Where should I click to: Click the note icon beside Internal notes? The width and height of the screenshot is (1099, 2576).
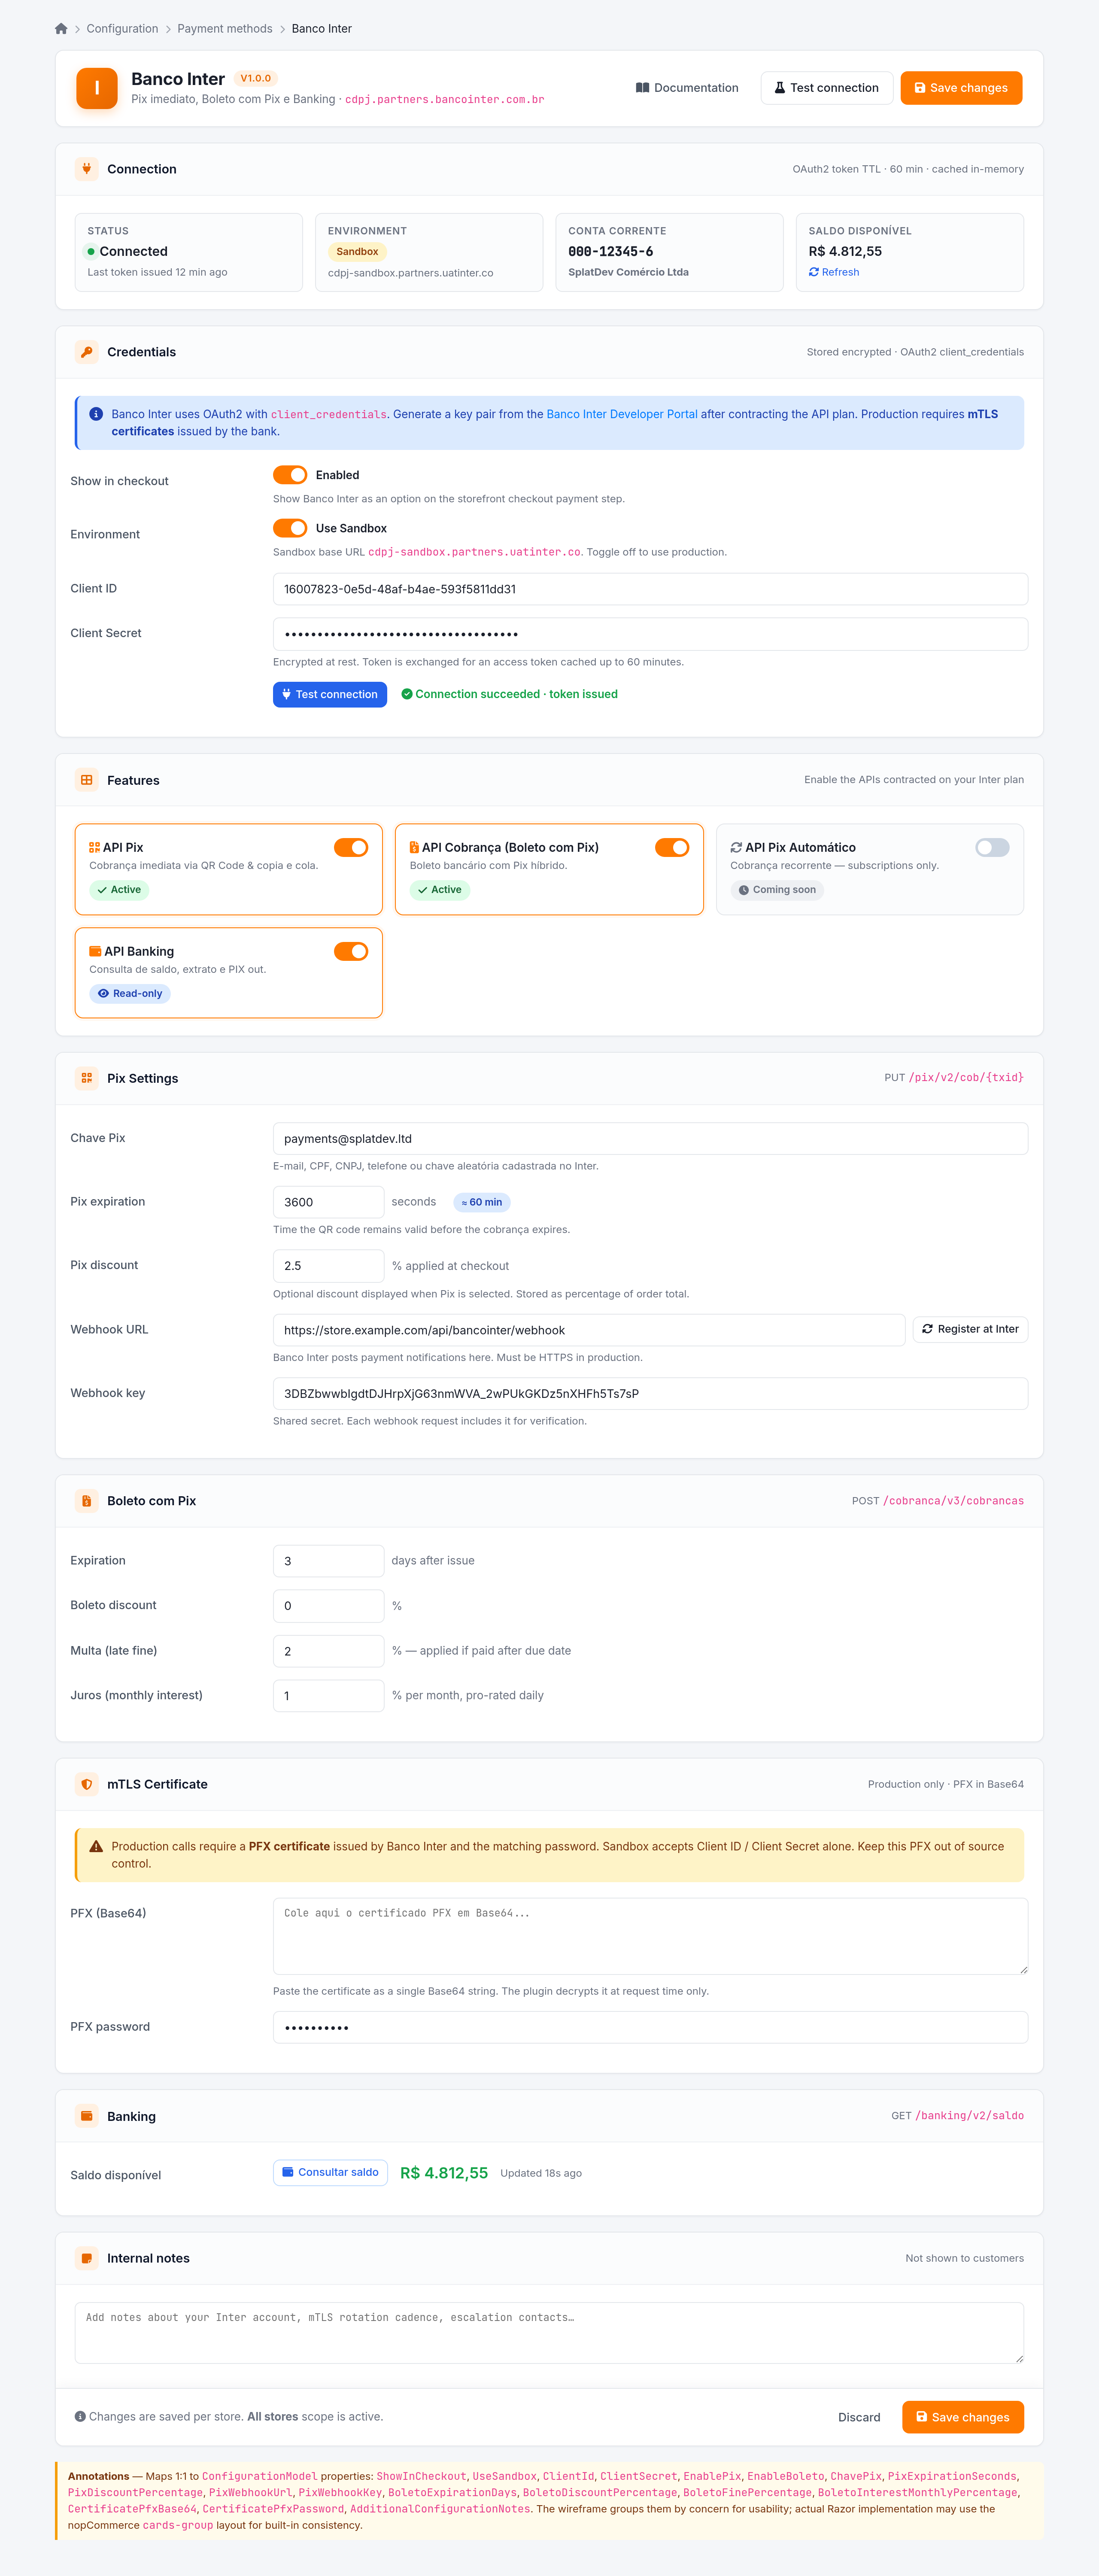tap(87, 2258)
